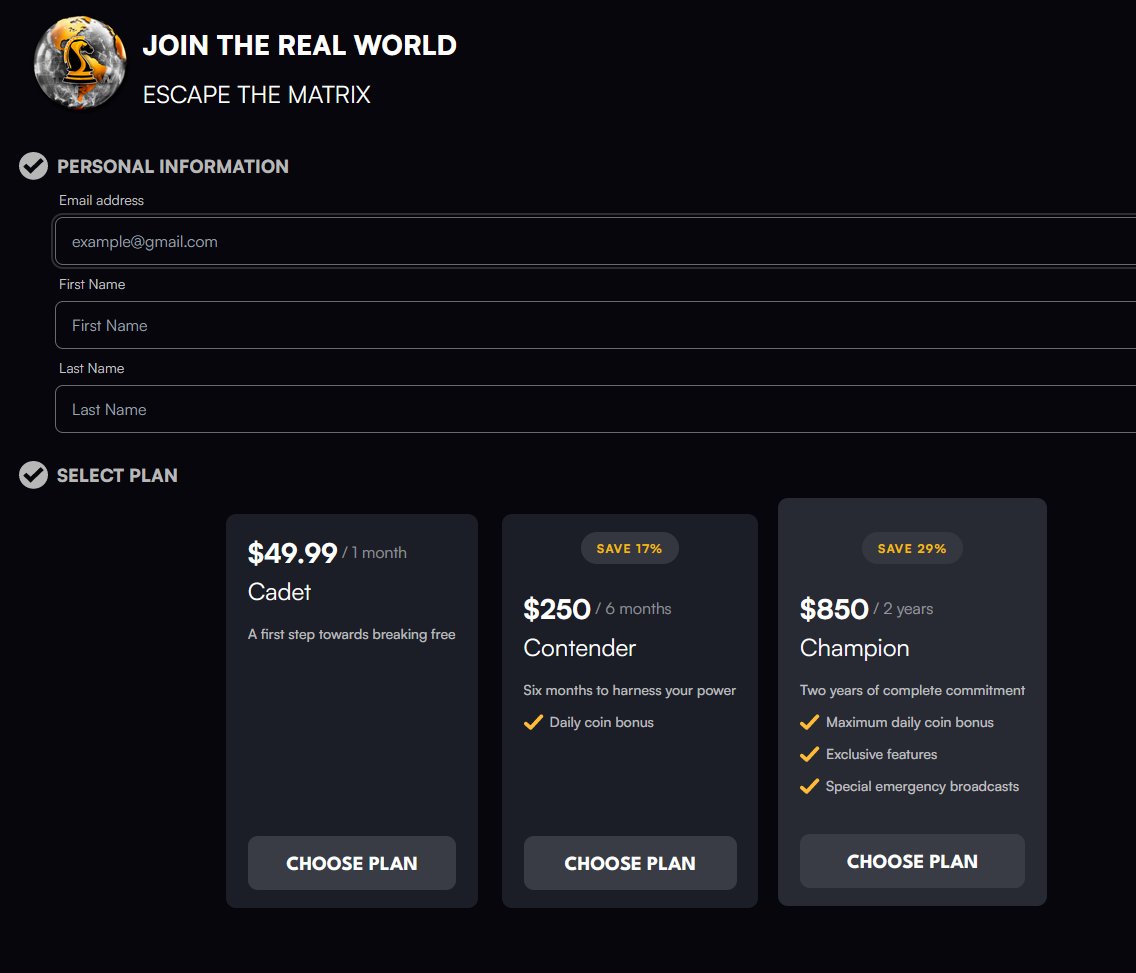Viewport: 1136px width, 973px height.
Task: Click the Escape The Matrix subtitle
Action: pos(256,95)
